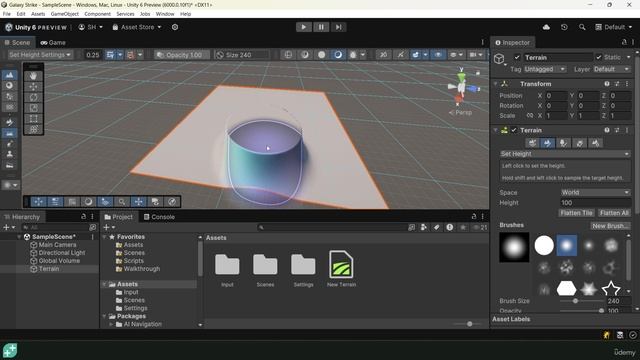This screenshot has width=640, height=360.
Task: Open the File menu
Action: [7, 14]
